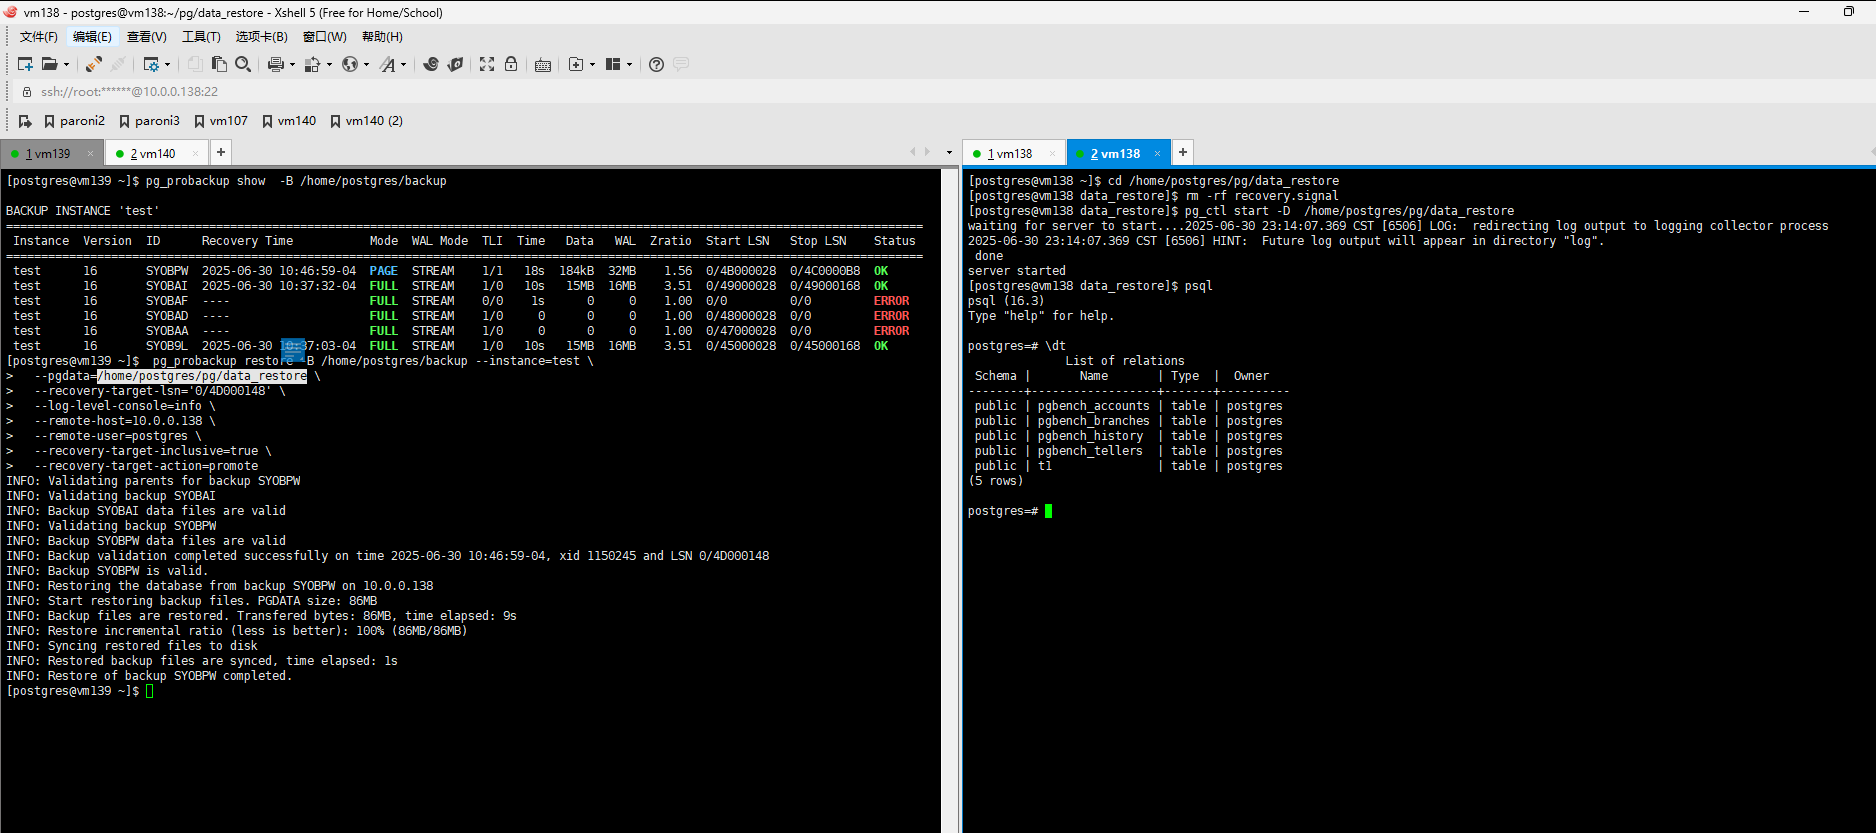Click the Reconnect plug icon
Image resolution: width=1876 pixels, height=833 pixels.
(93, 64)
